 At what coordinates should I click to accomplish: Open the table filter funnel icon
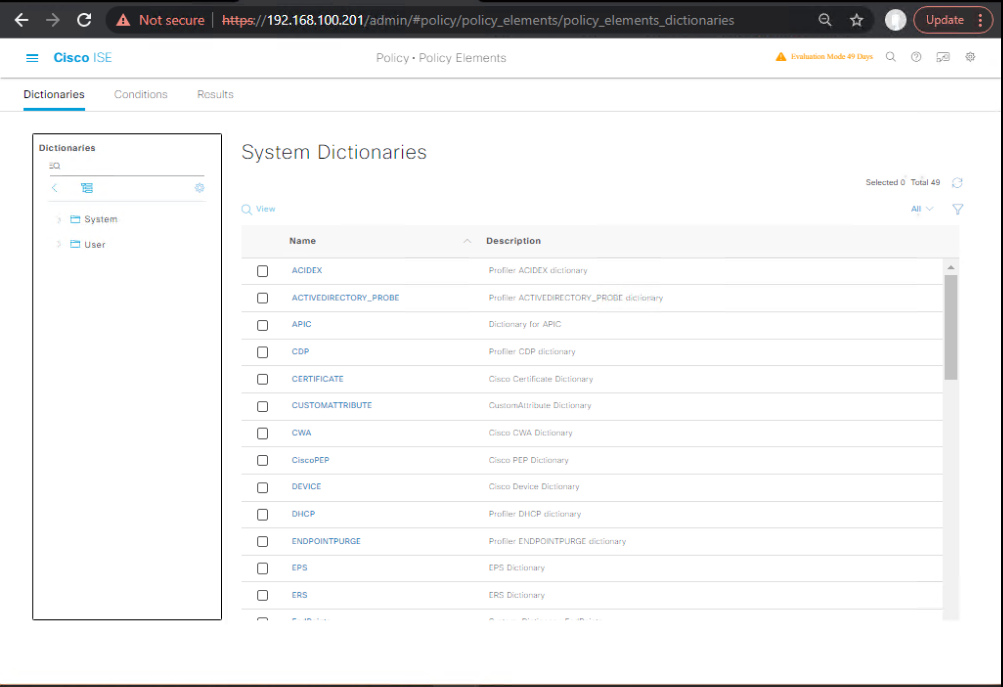click(x=958, y=209)
